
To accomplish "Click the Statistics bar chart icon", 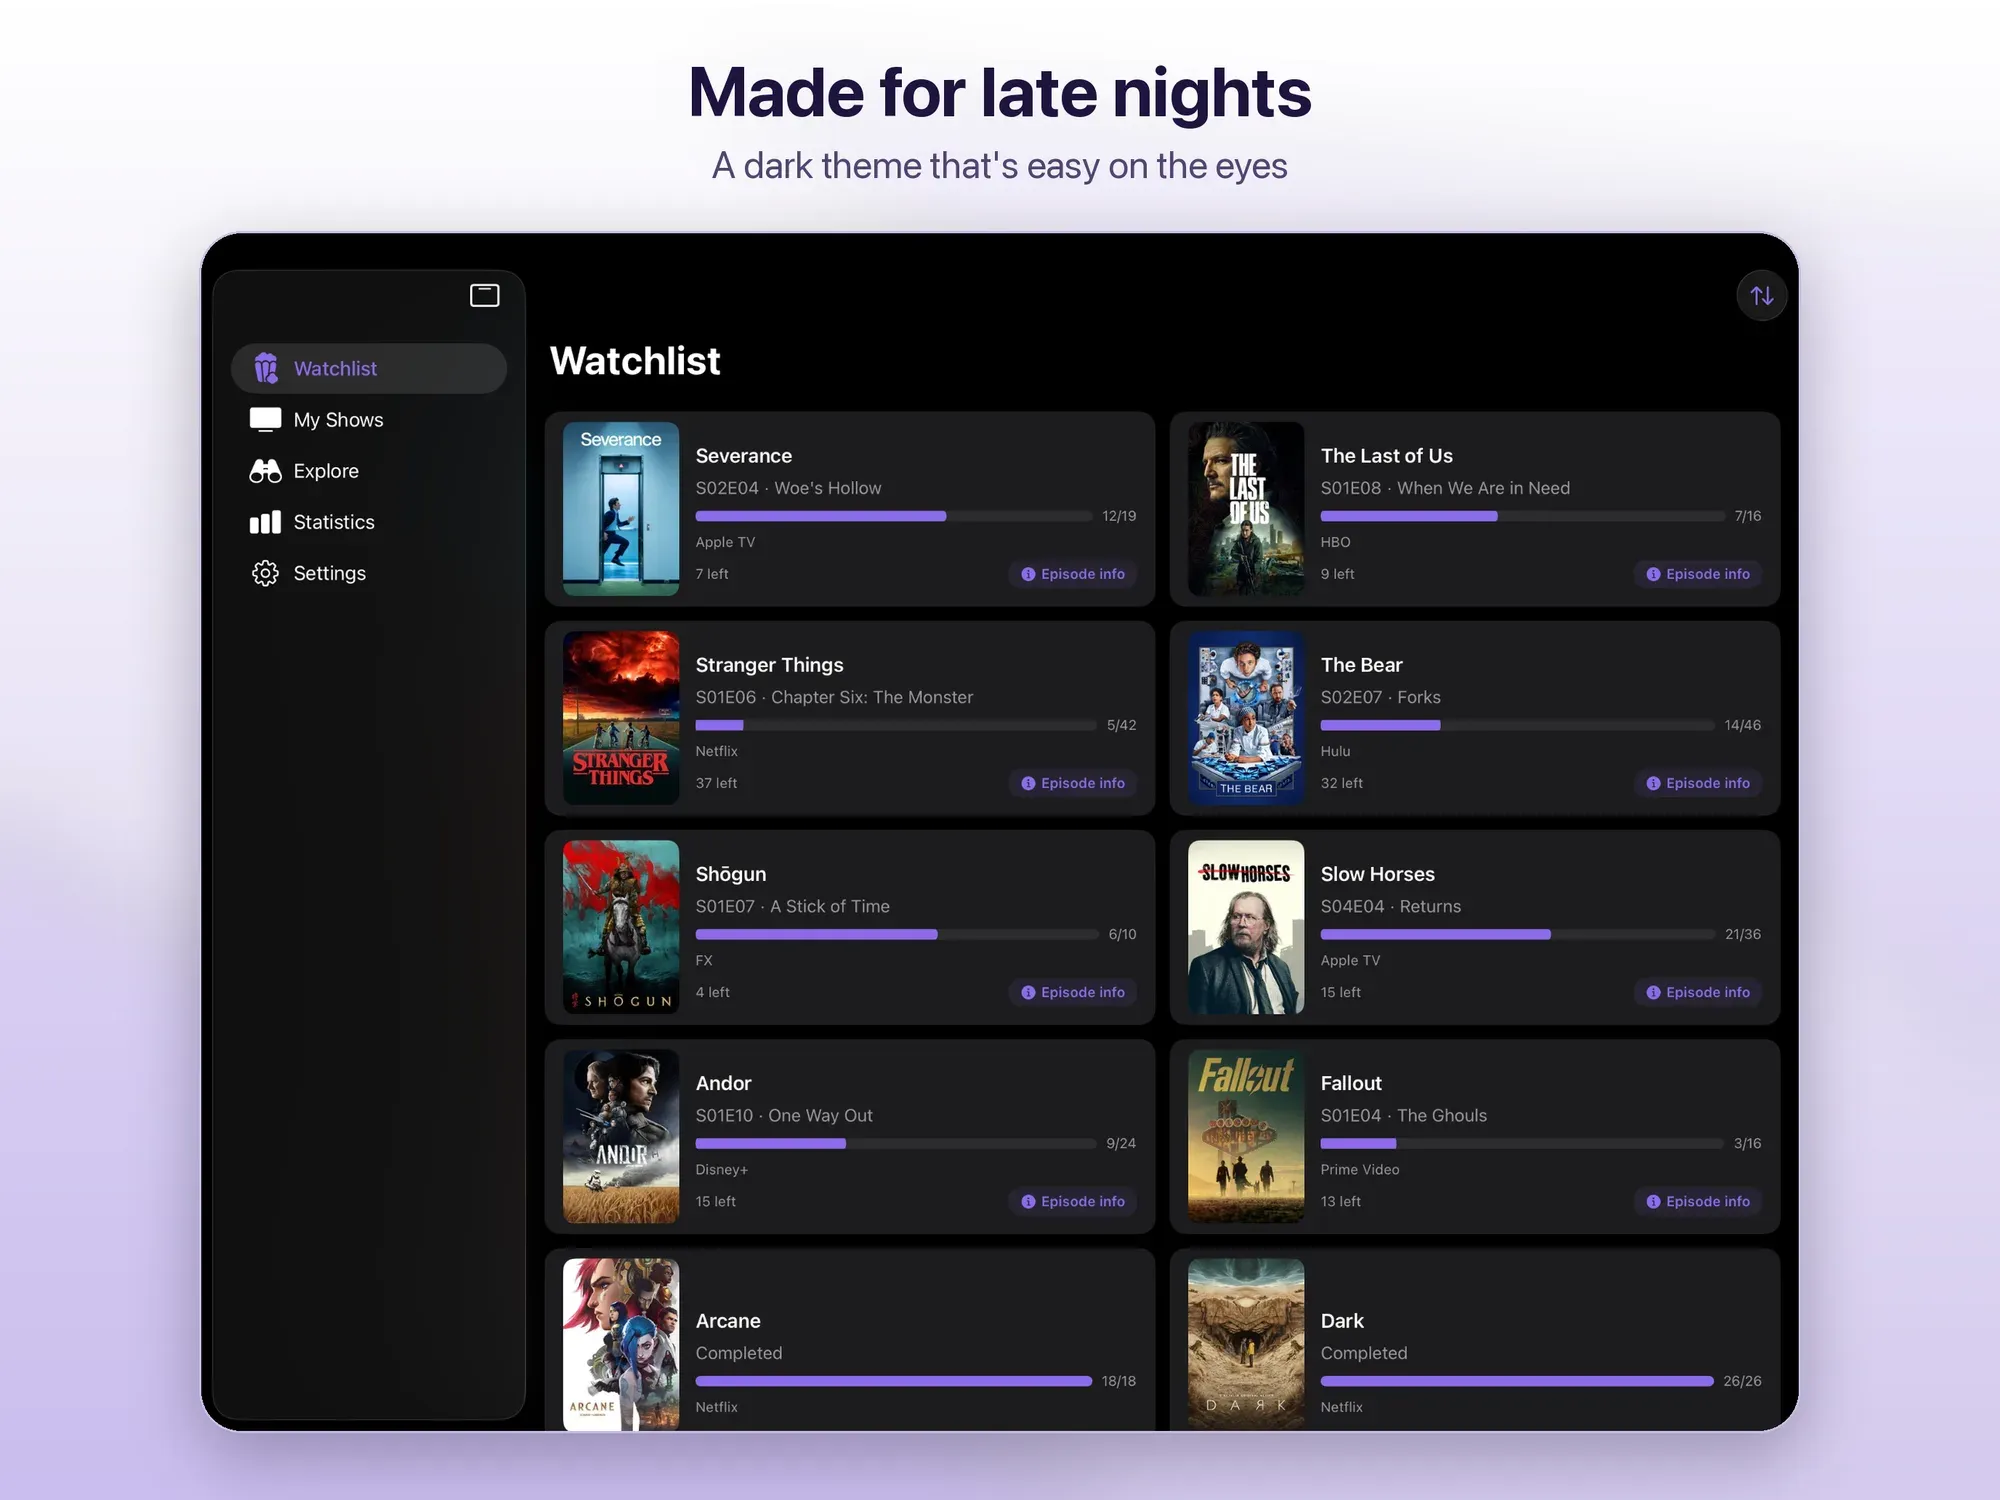I will (265, 522).
